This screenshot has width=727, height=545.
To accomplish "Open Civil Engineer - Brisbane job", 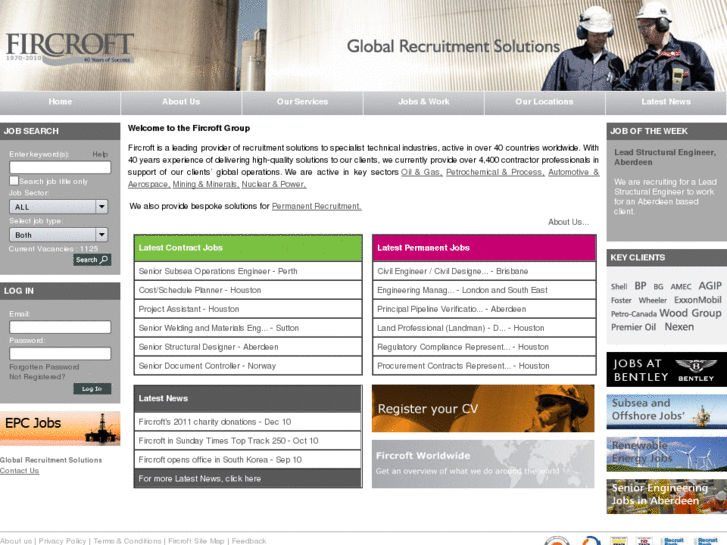I will 484,271.
